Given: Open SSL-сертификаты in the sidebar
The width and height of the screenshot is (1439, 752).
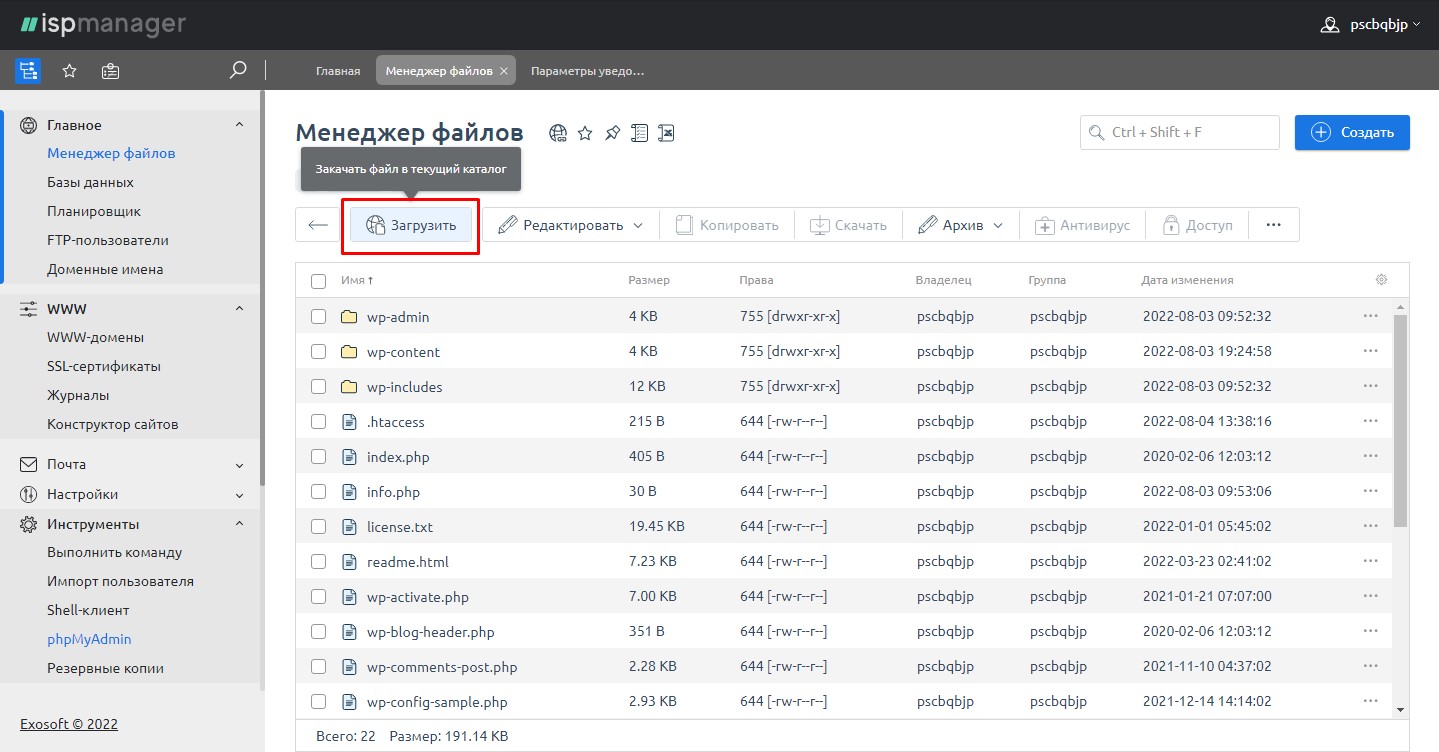Looking at the screenshot, I should pos(104,366).
